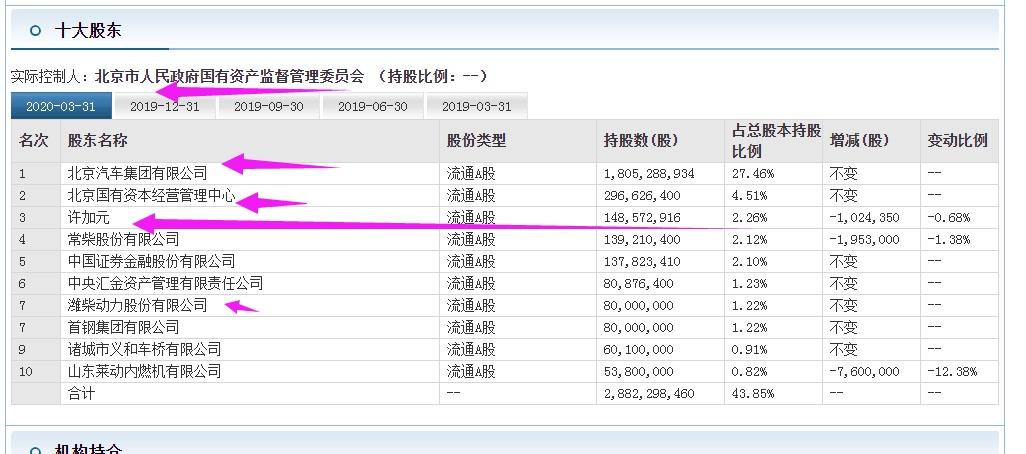
Task: Open the 2019-06-30 date tab
Action: [373, 106]
